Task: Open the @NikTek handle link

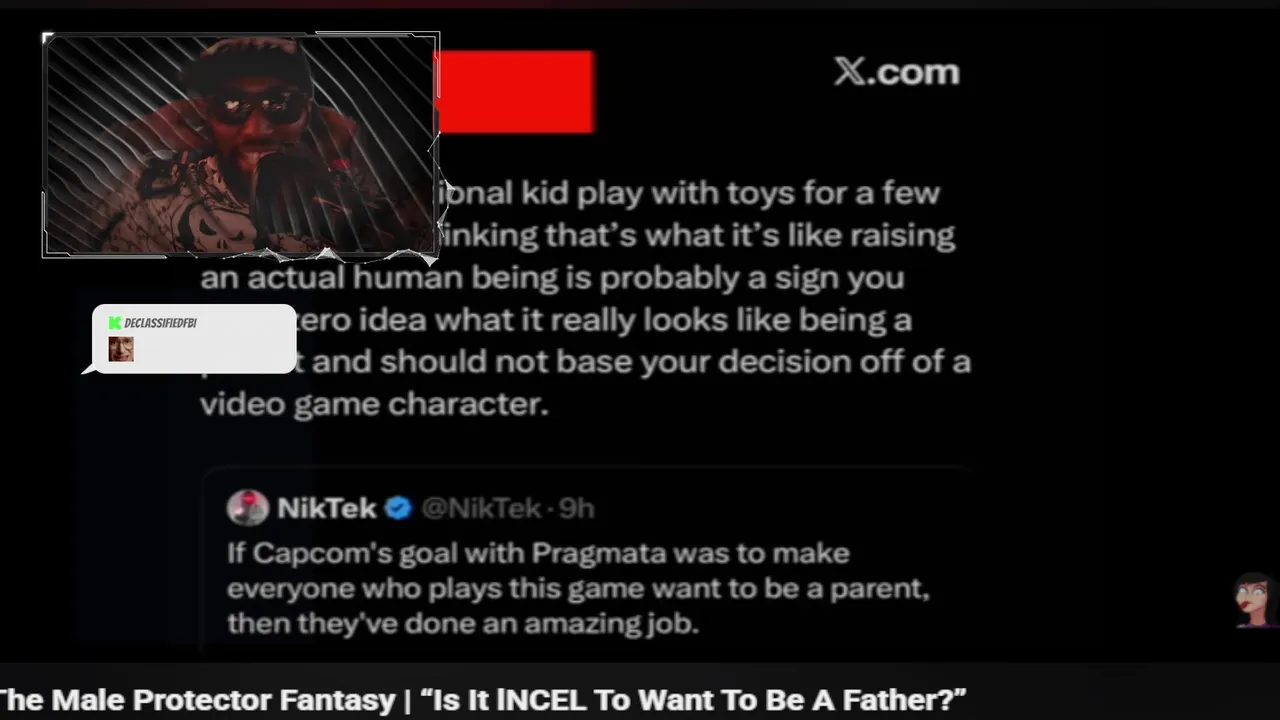Action: (x=481, y=508)
